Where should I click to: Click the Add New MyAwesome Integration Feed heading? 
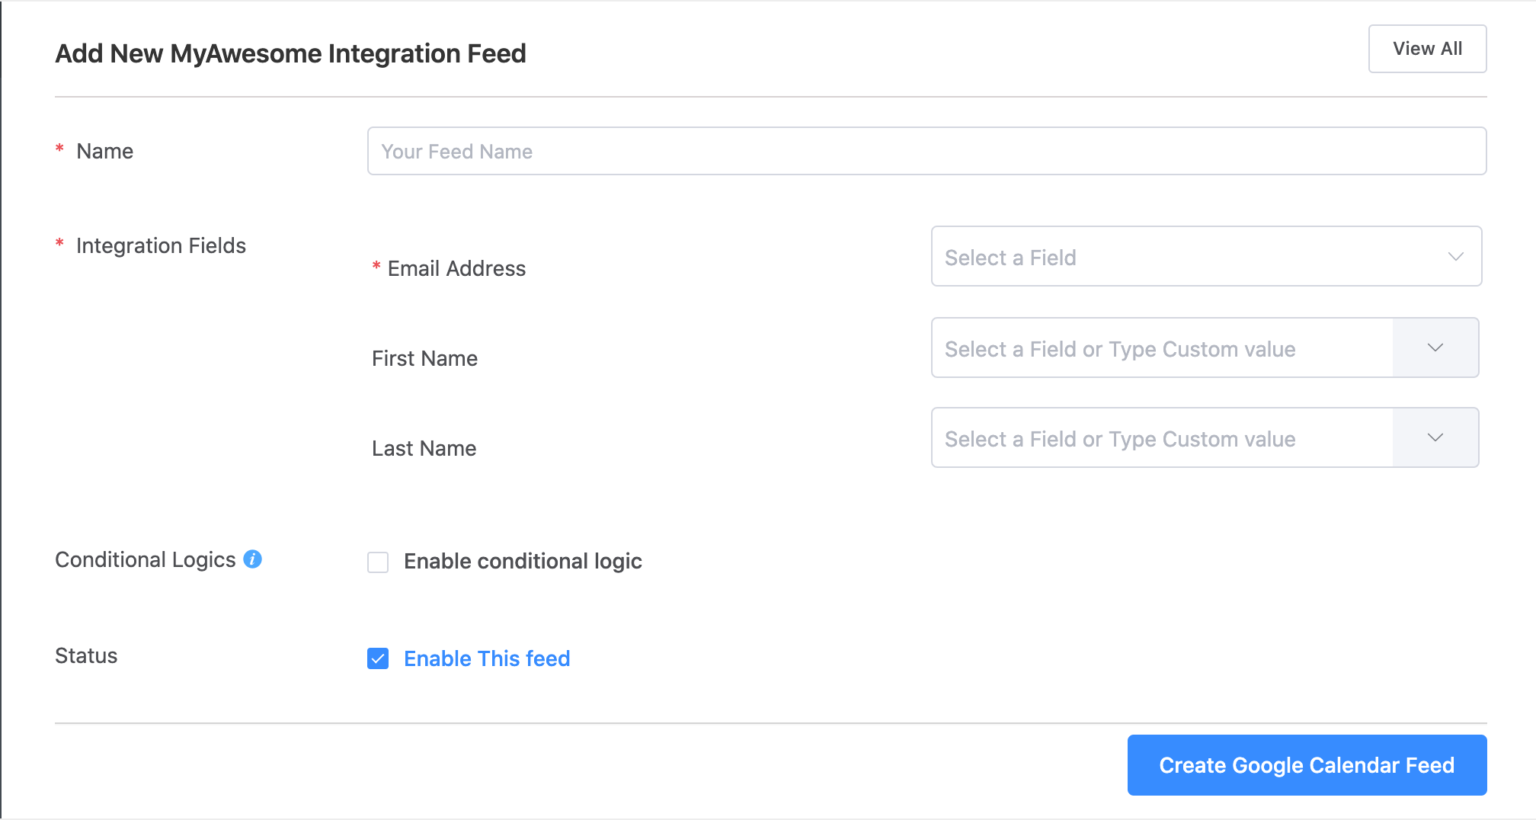pos(290,53)
